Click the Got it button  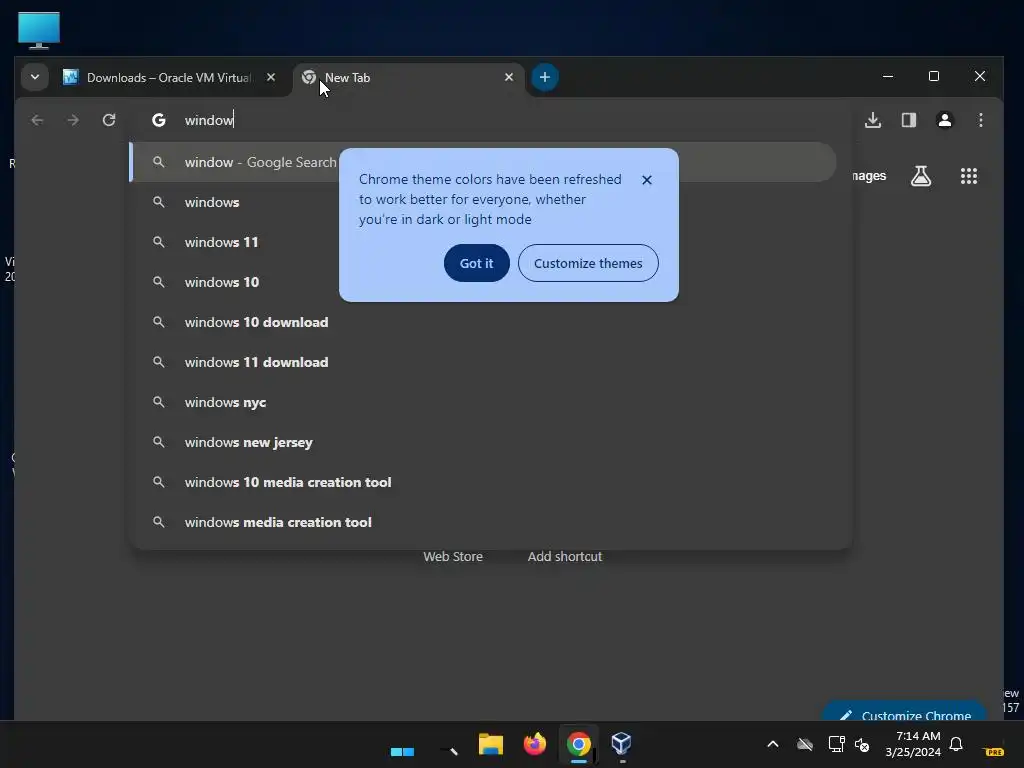tap(477, 263)
